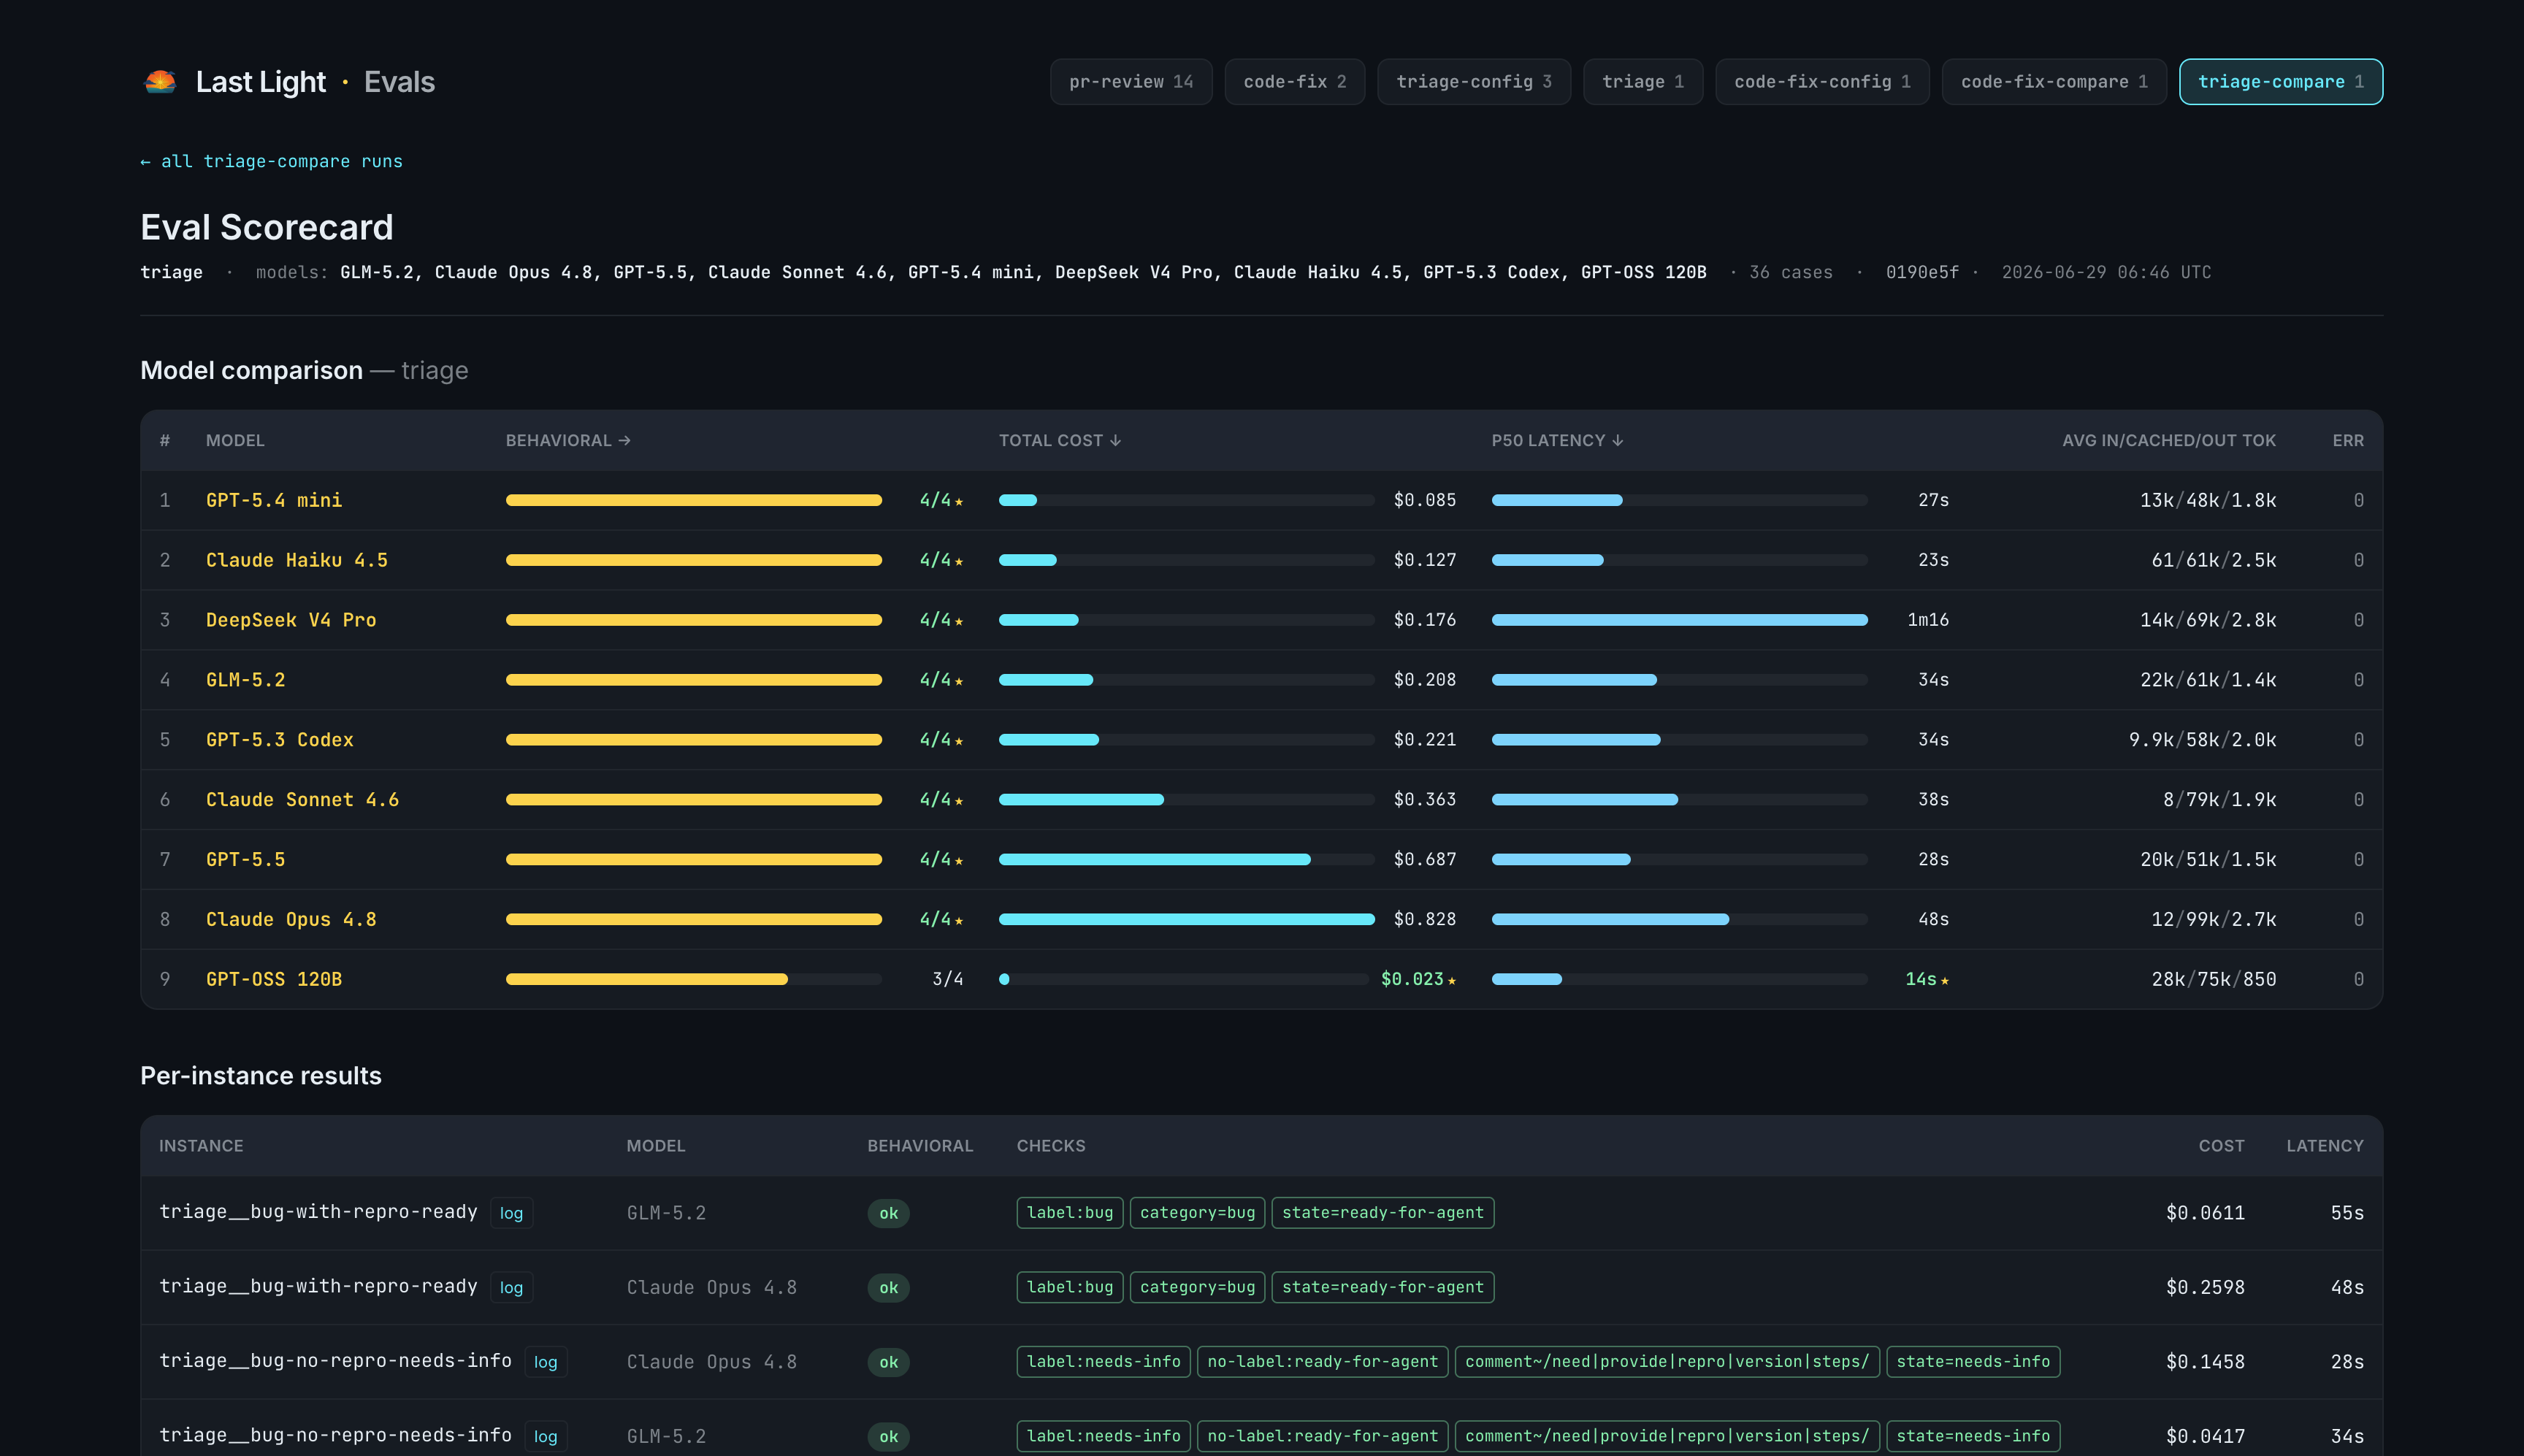Screen dimensions: 2524x1456
Task: Open the DeepSeek V4 Pro model row
Action: 1261,620
